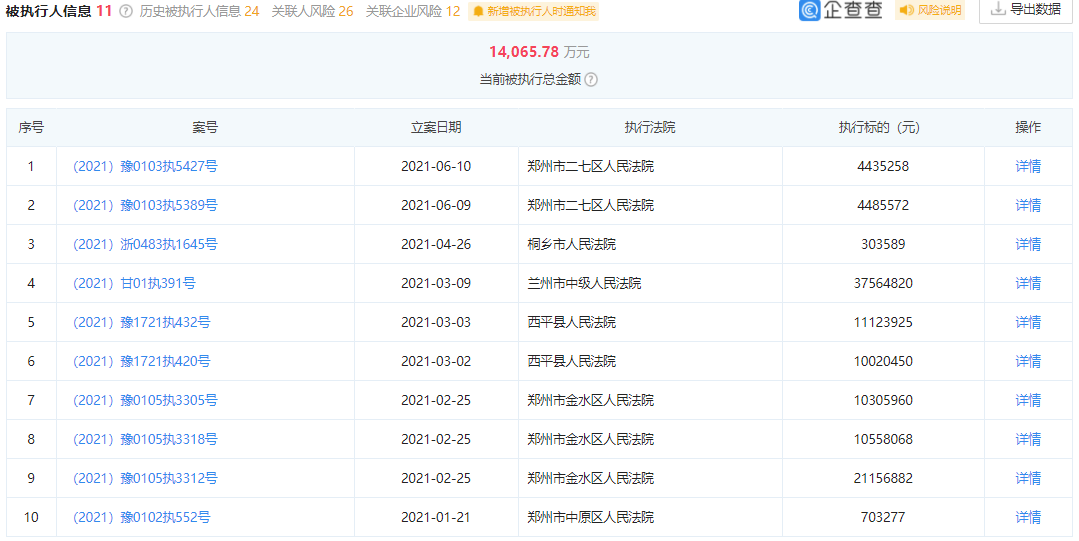
Task: View 详情 for case 豫1721执432号
Action: pos(1028,322)
